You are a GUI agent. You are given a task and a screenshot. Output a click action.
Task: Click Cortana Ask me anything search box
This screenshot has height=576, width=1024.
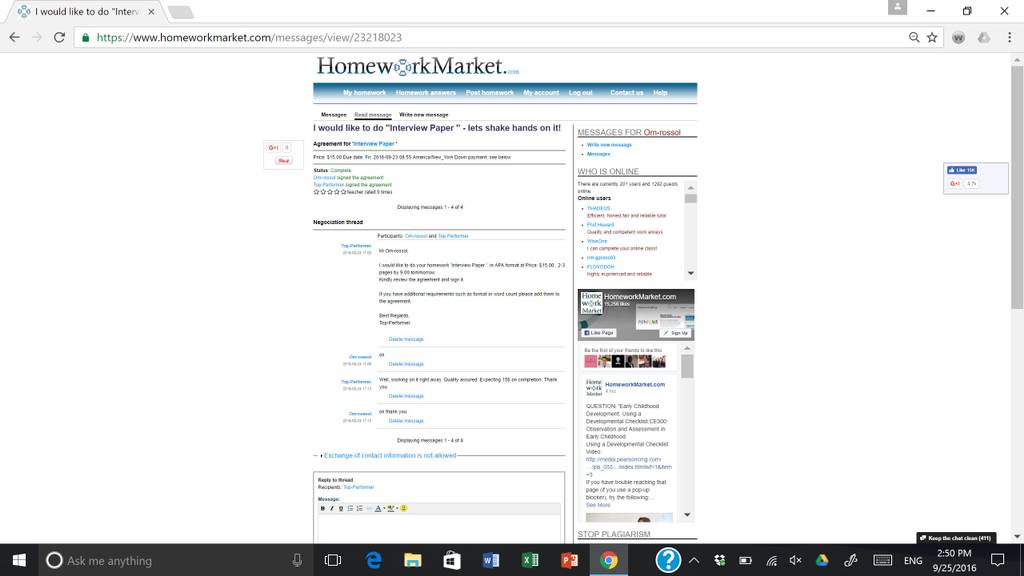172,560
